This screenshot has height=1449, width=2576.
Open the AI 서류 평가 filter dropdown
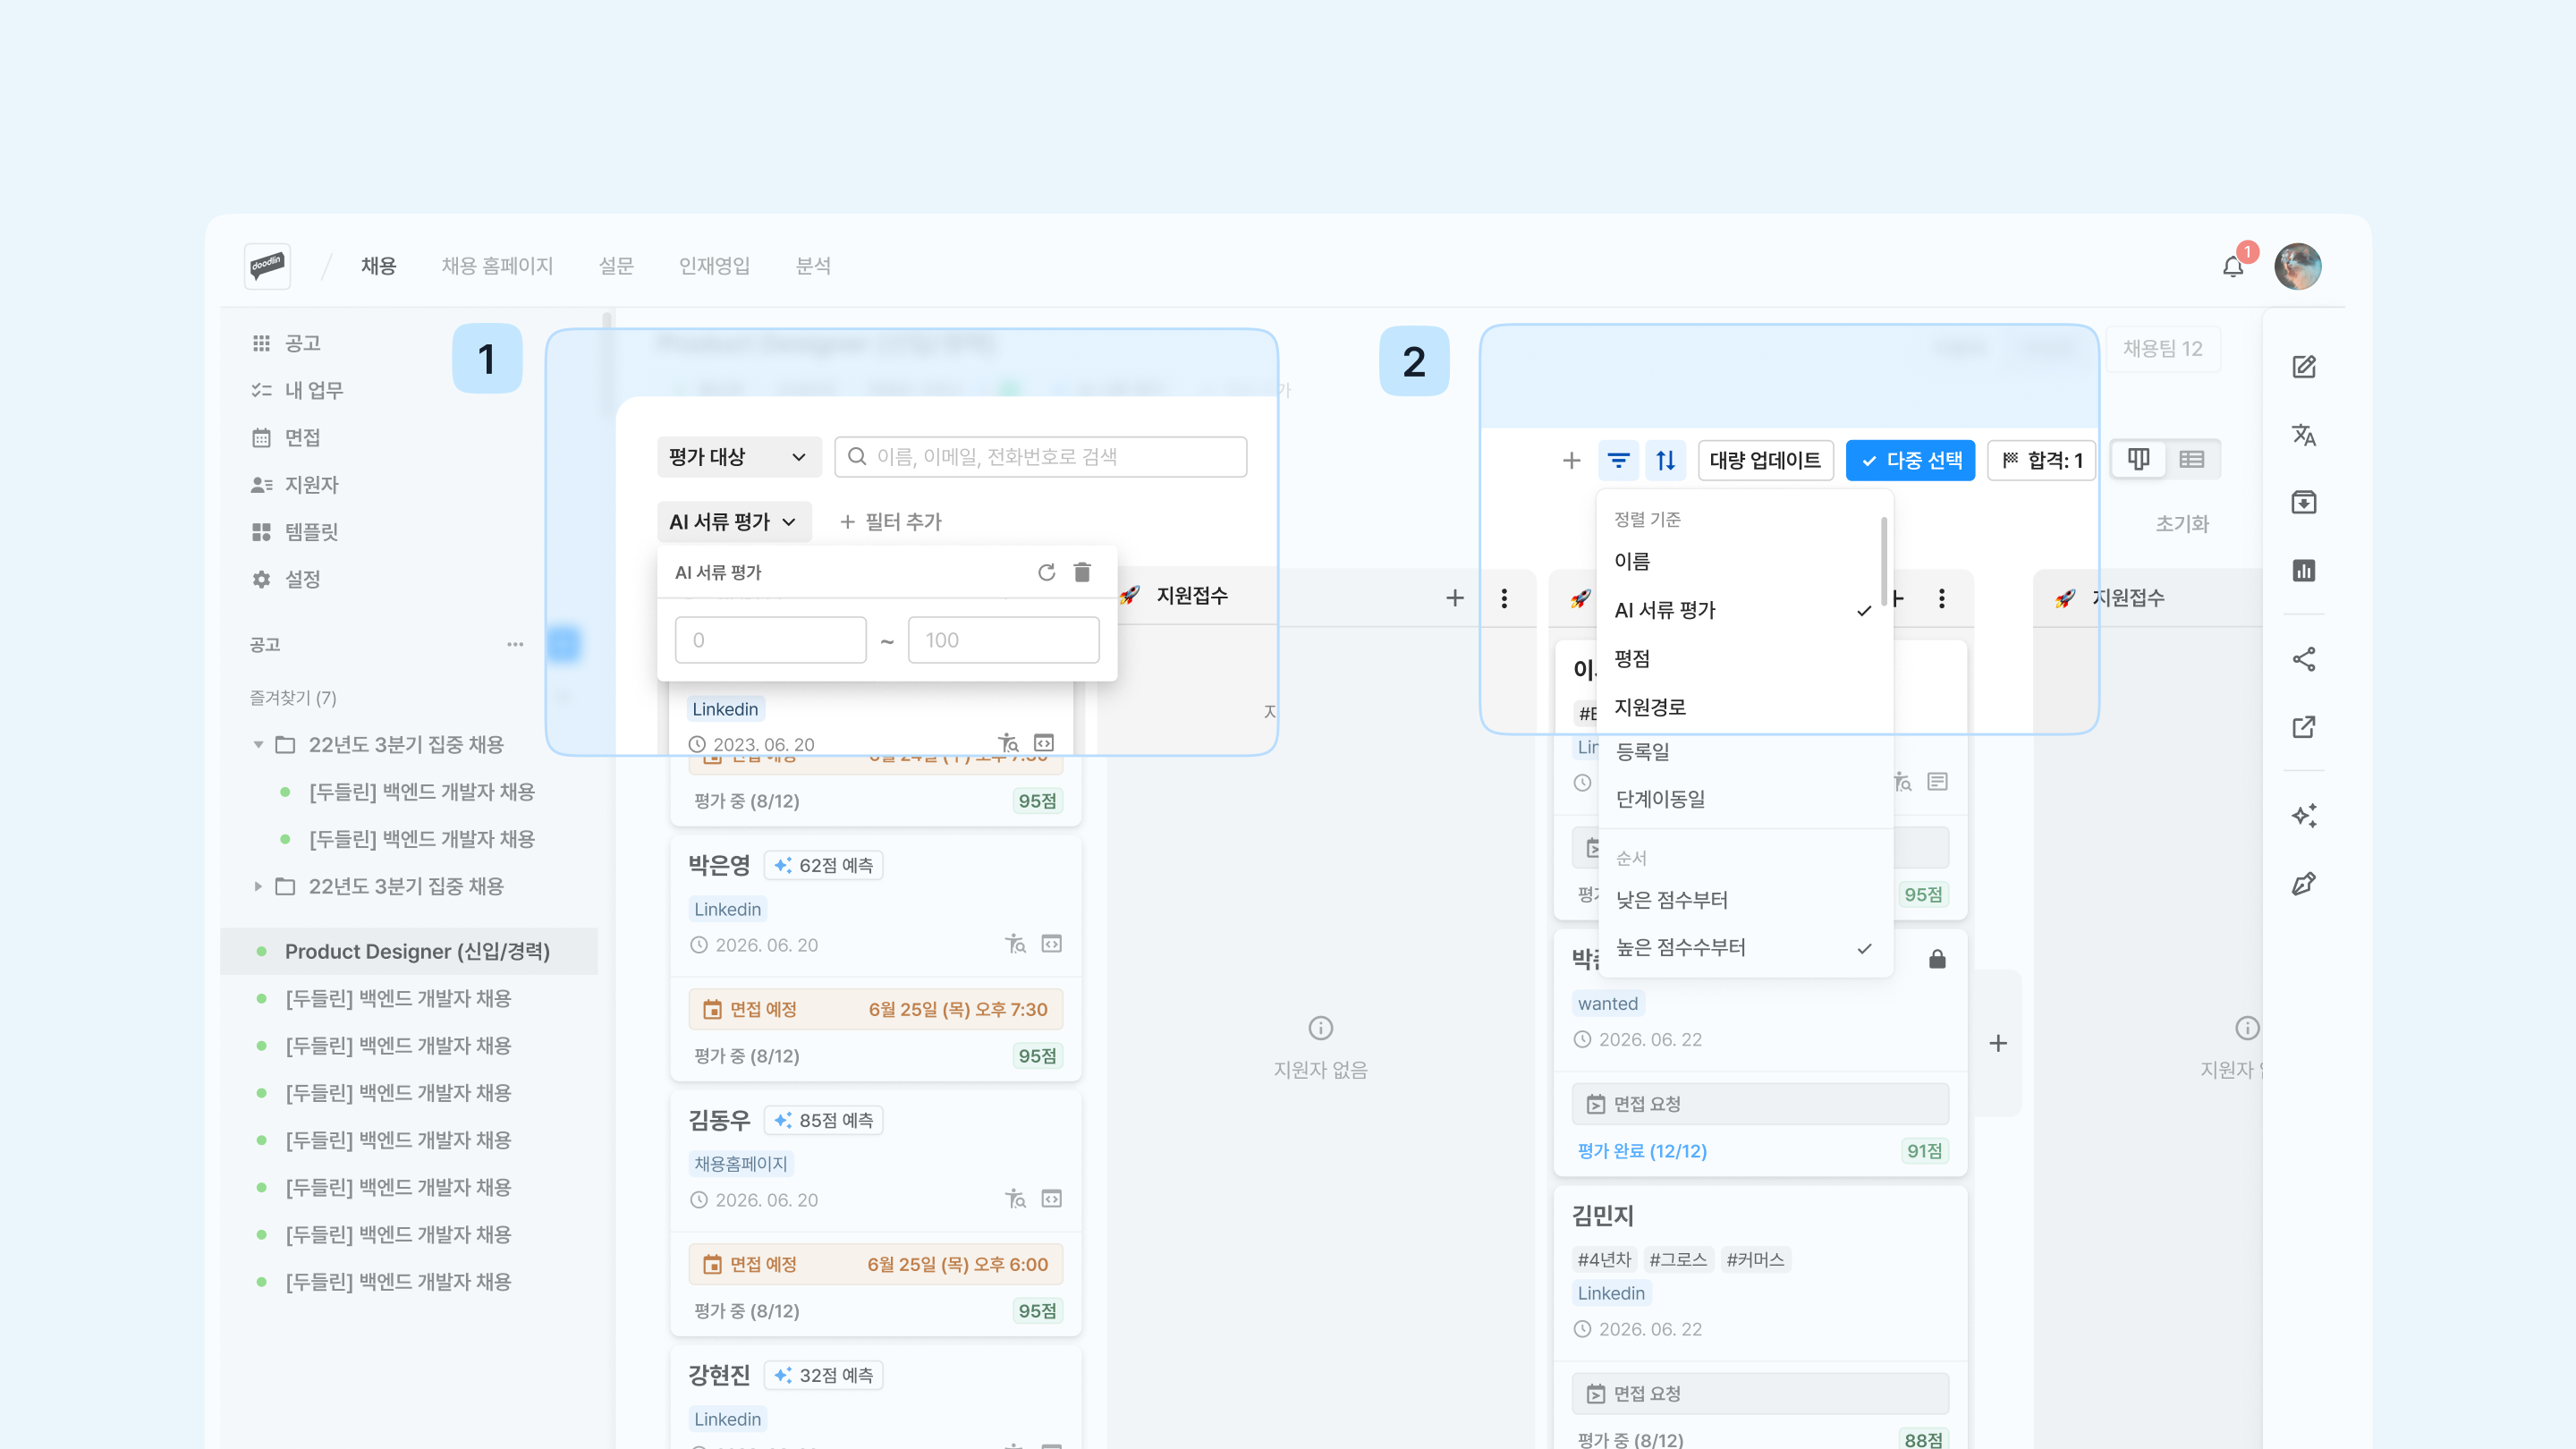pyautogui.click(x=734, y=522)
